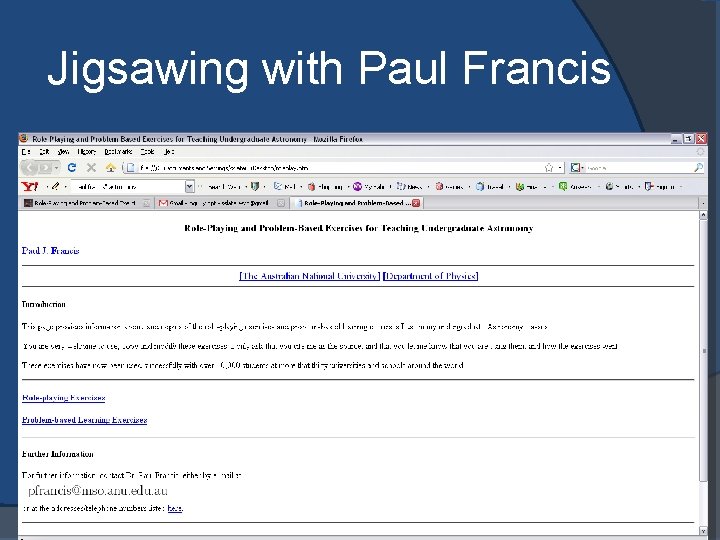The image size is (720, 540).
Task: Click the Yahoo toolbar search field
Action: [129, 186]
